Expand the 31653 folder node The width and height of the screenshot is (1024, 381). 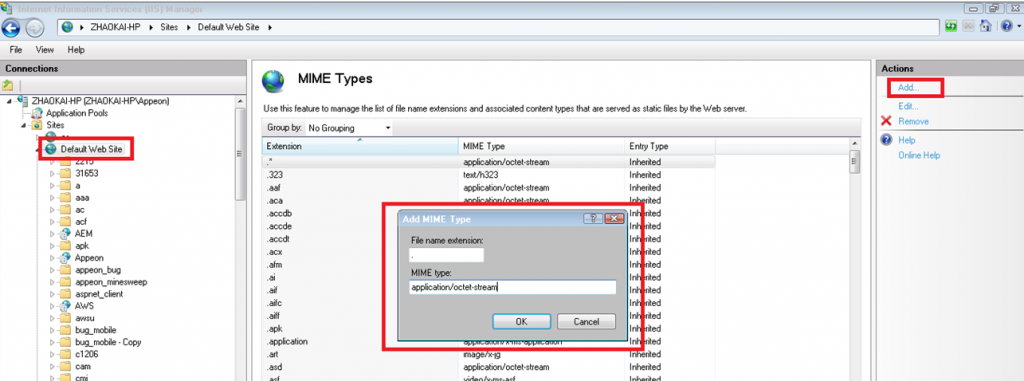[x=52, y=173]
